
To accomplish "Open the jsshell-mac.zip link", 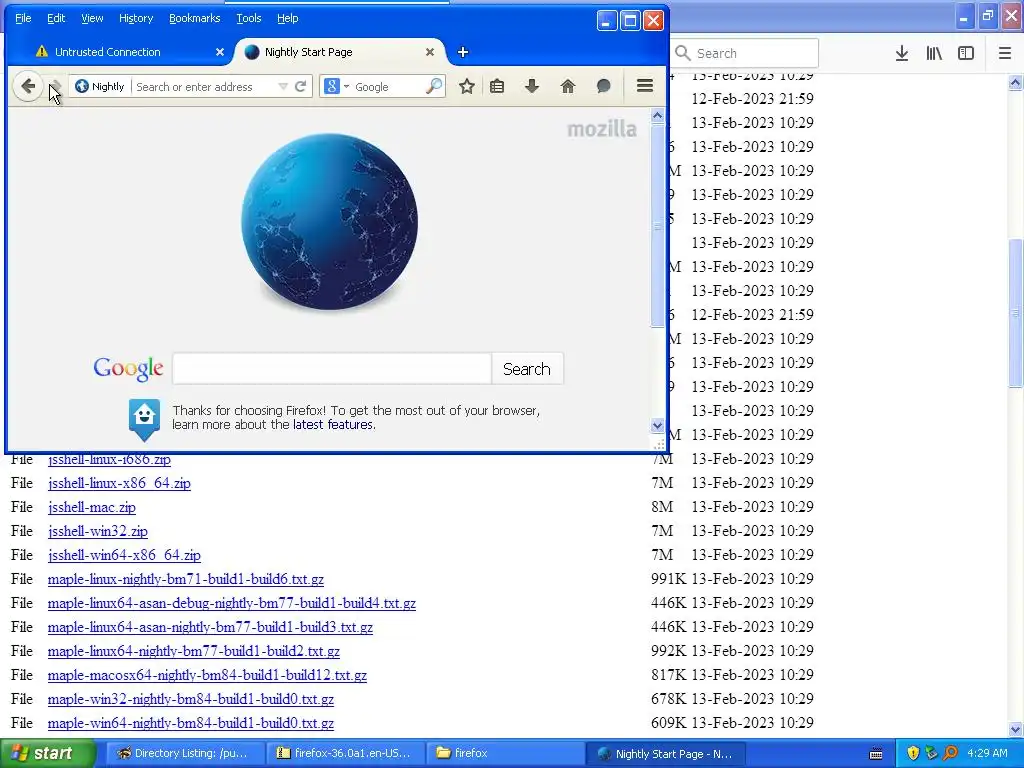I will pos(91,507).
